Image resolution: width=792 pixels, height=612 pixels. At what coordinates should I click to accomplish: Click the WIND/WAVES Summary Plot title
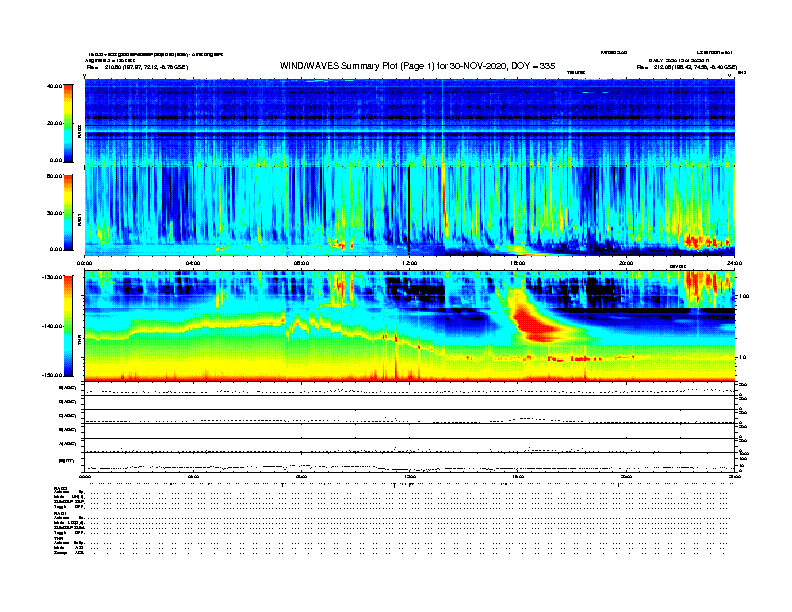click(417, 66)
